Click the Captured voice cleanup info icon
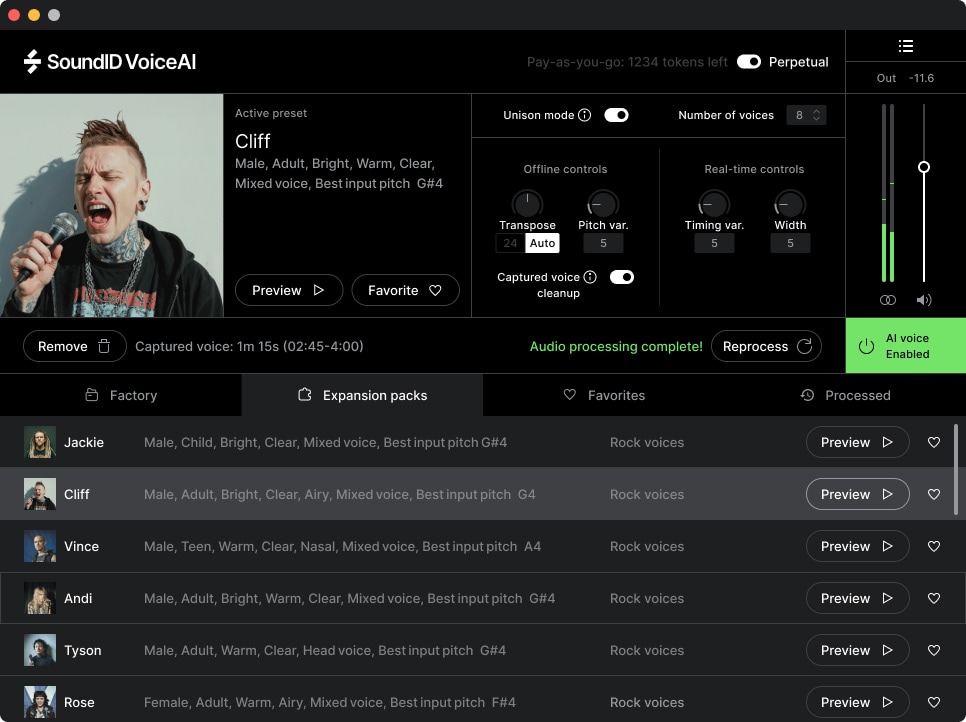Screen dimensions: 966x722 pyautogui.click(x=590, y=277)
